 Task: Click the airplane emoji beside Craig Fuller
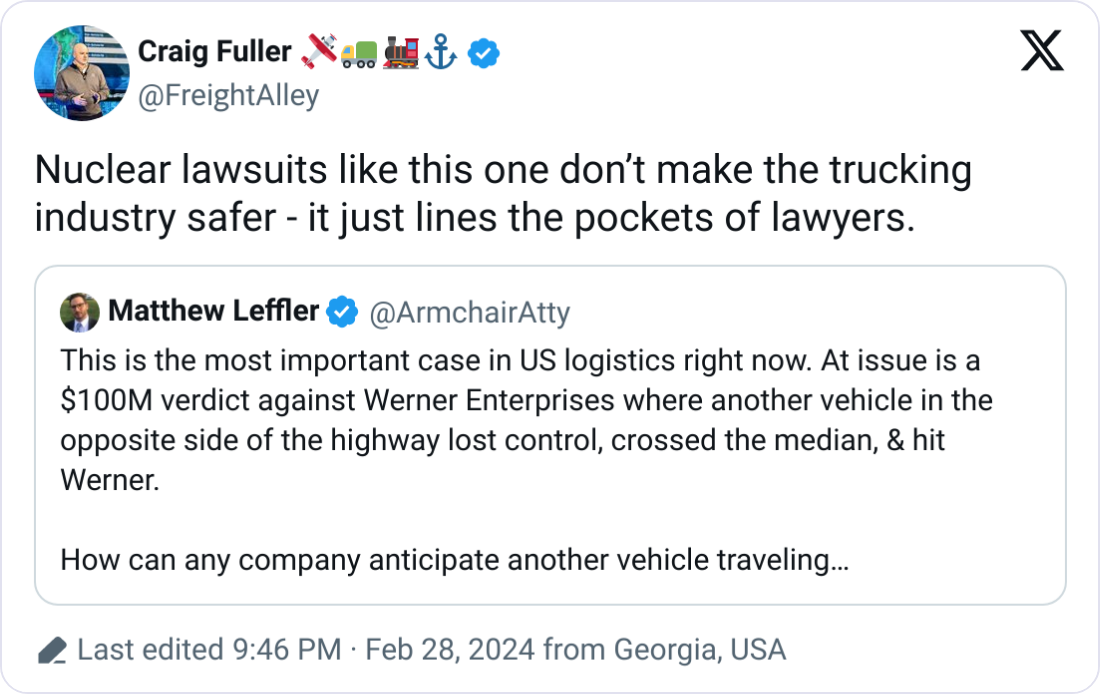(x=319, y=53)
